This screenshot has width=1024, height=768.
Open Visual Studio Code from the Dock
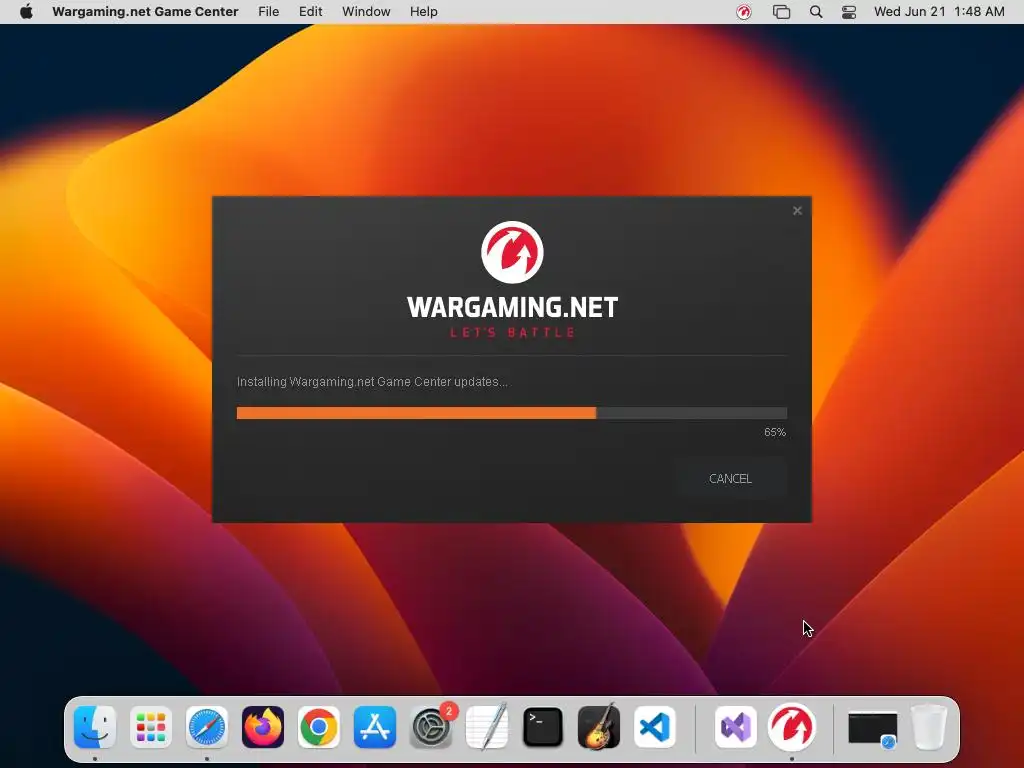pos(654,727)
